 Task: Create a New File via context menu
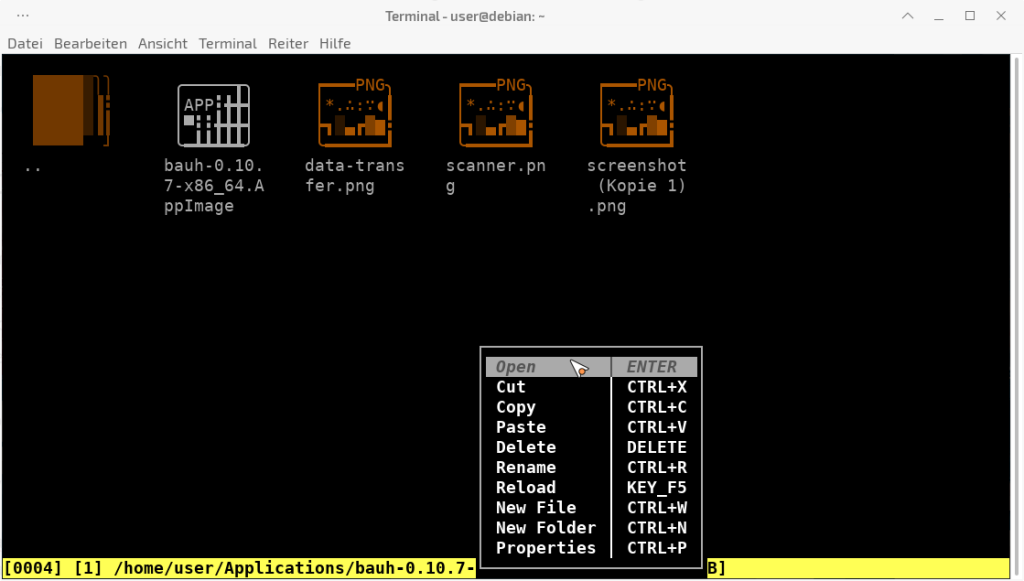[x=536, y=507]
